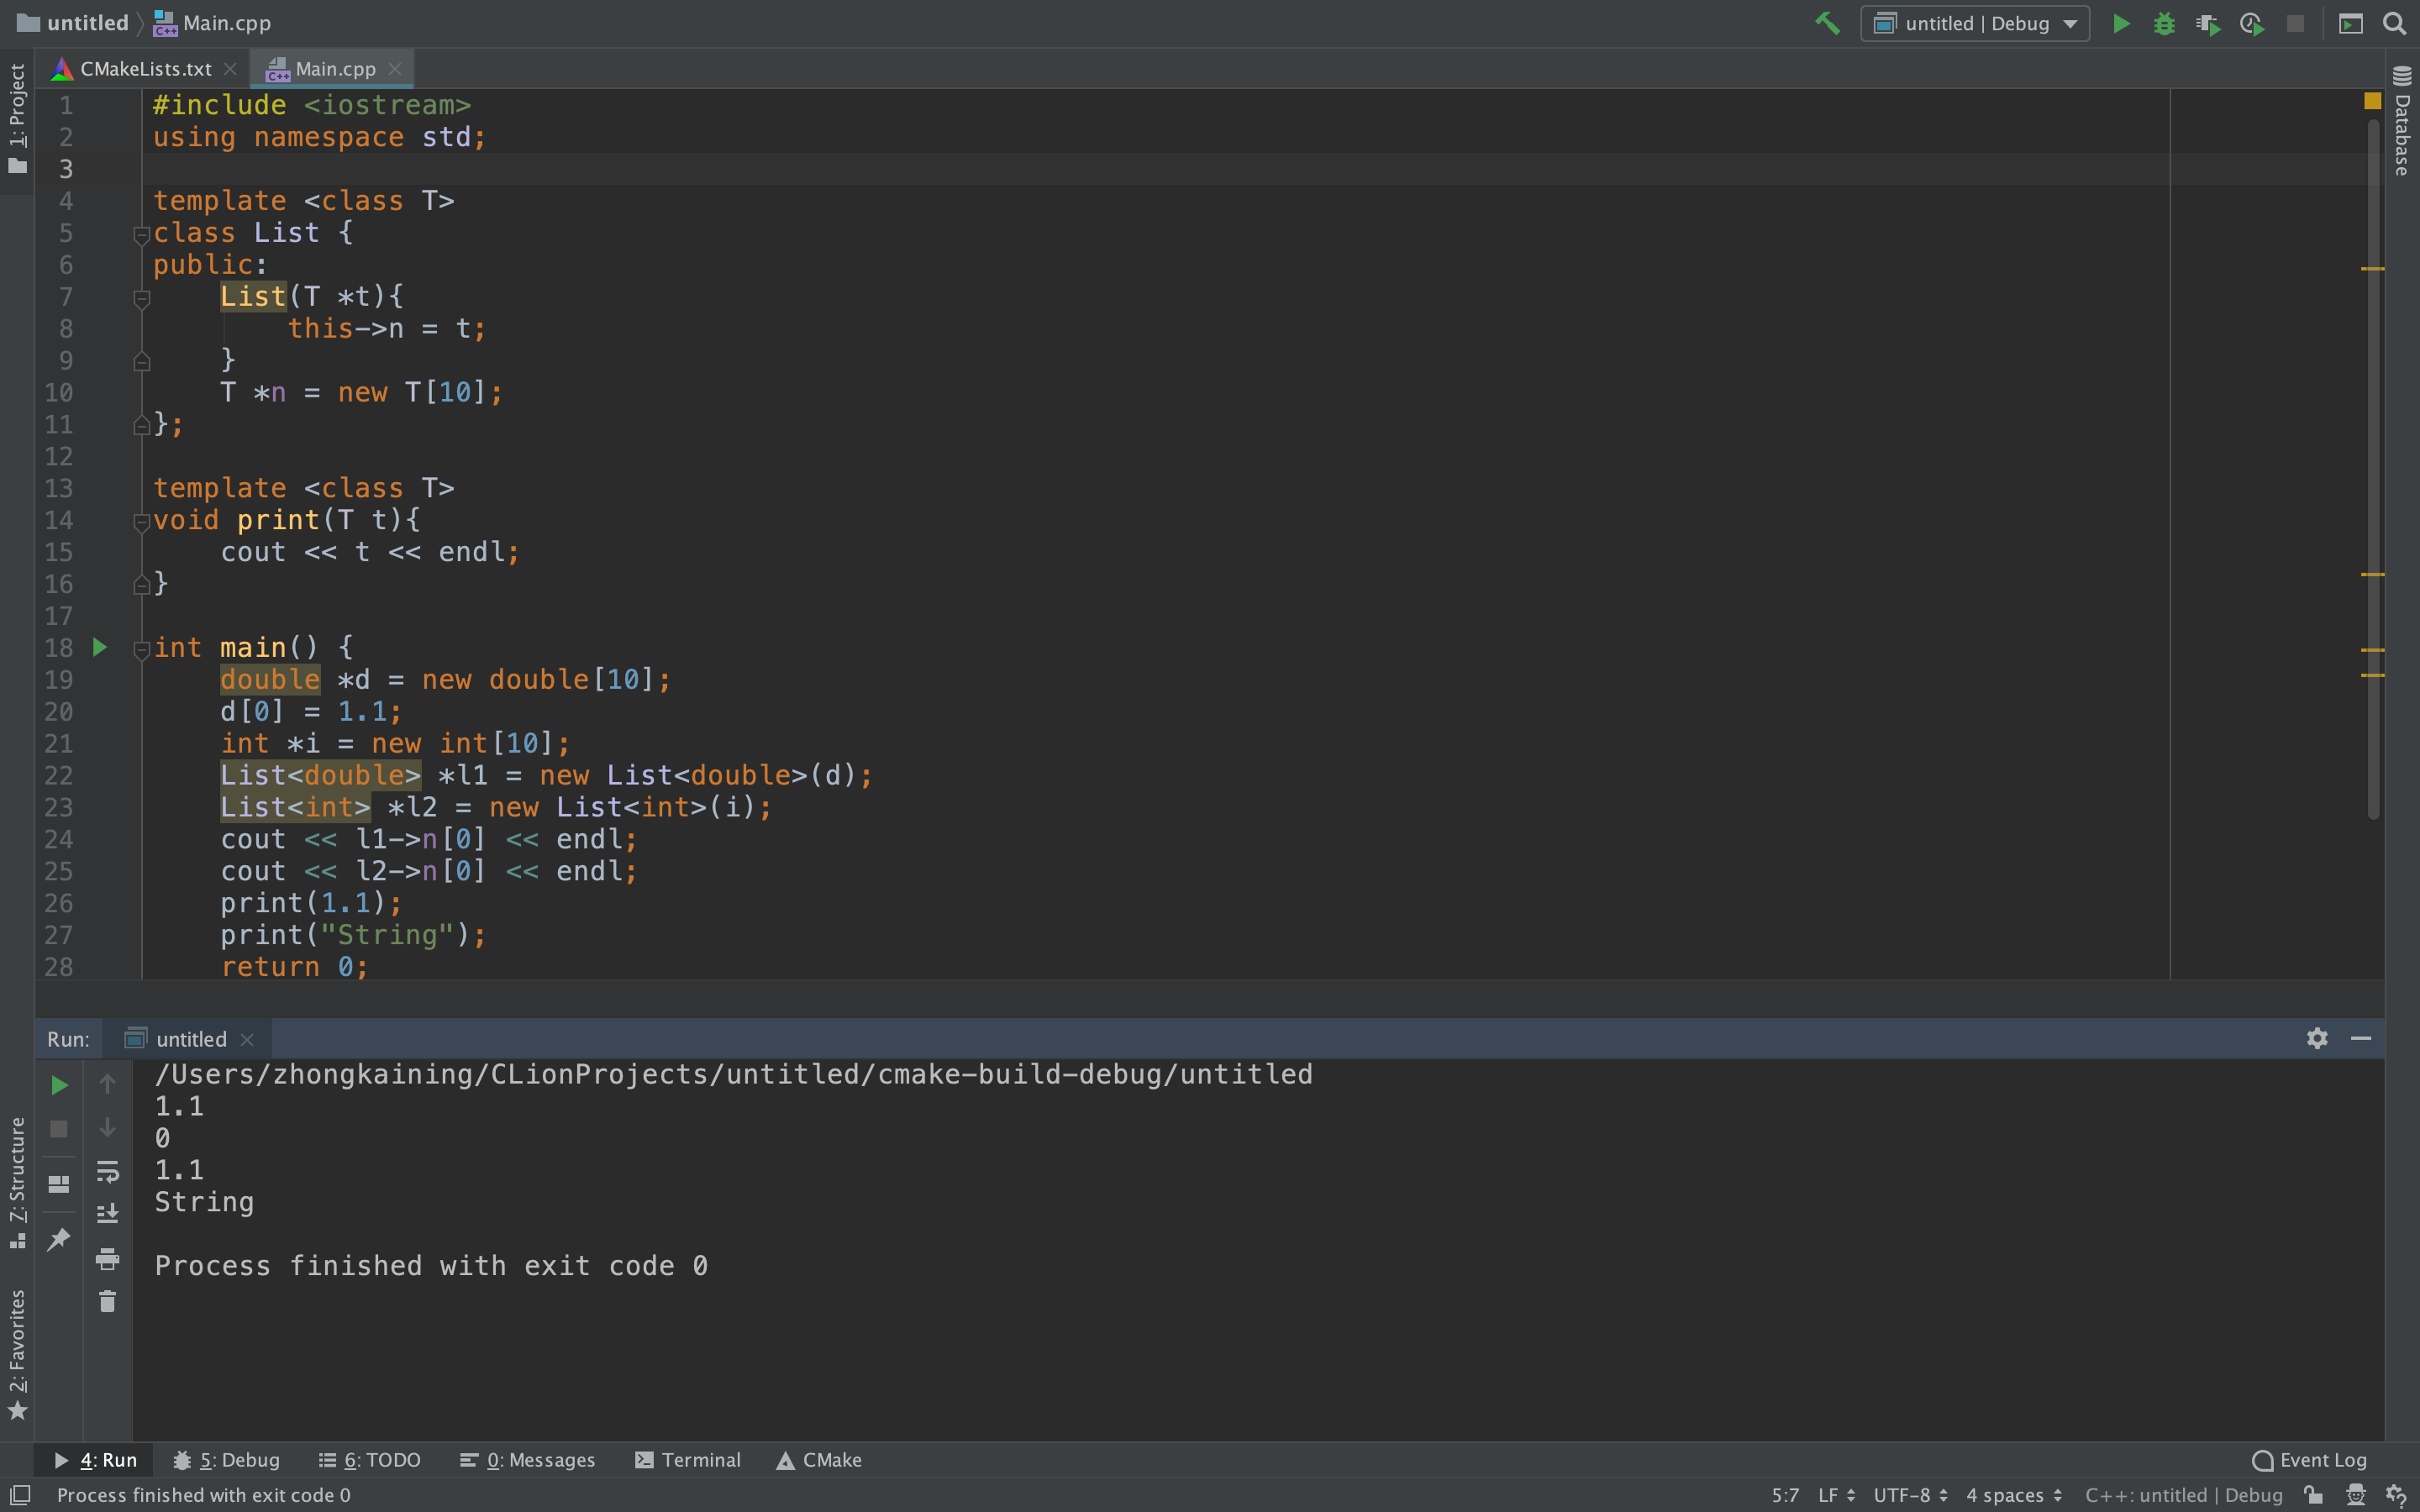Run the program with green play button
Screen dimensions: 2420x1512
point(2120,23)
